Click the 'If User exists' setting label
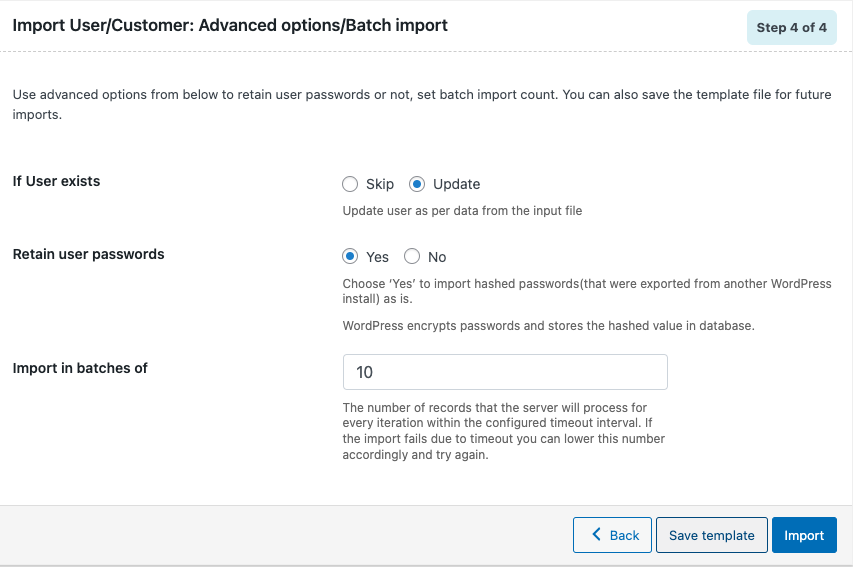853x567 pixels. pyautogui.click(x=57, y=181)
